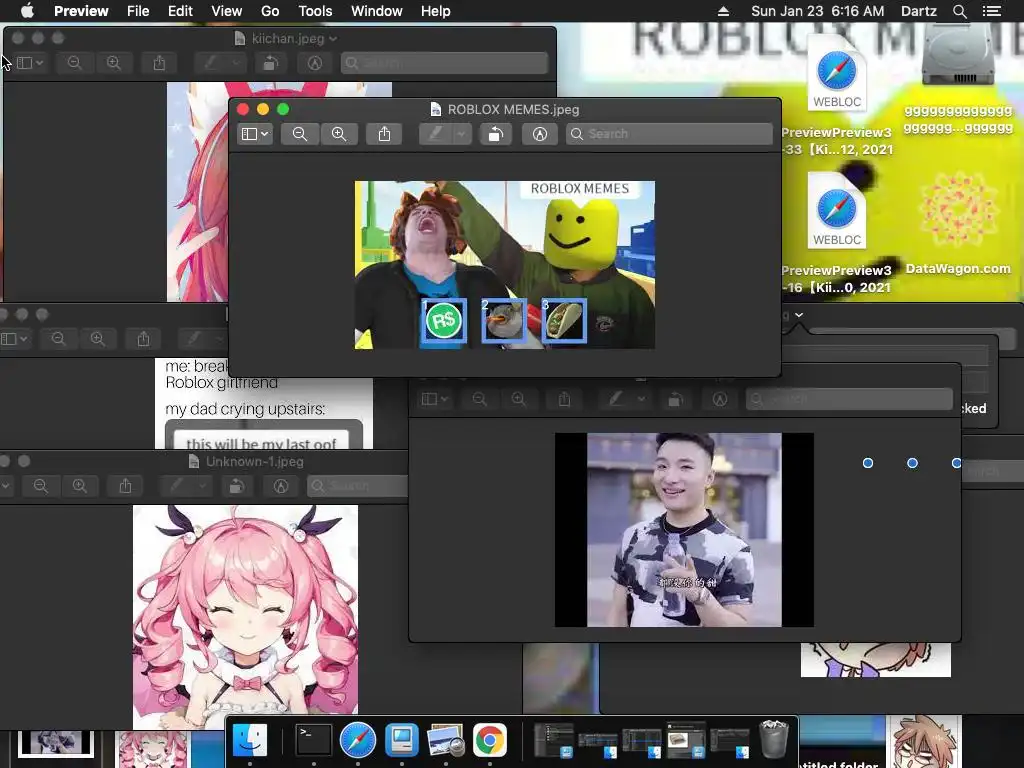
Task: Open Notification Center from menu bar
Action: coord(991,11)
